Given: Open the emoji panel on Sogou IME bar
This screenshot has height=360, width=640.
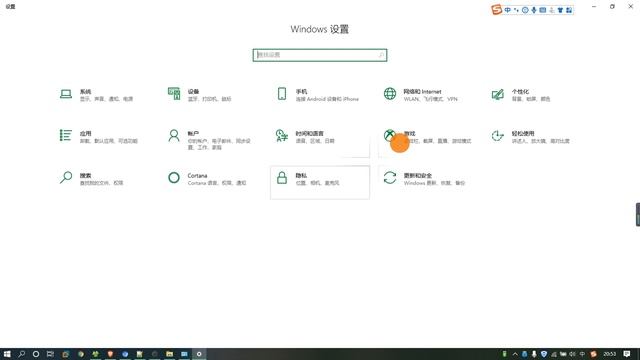Looking at the screenshot, I should [525, 10].
